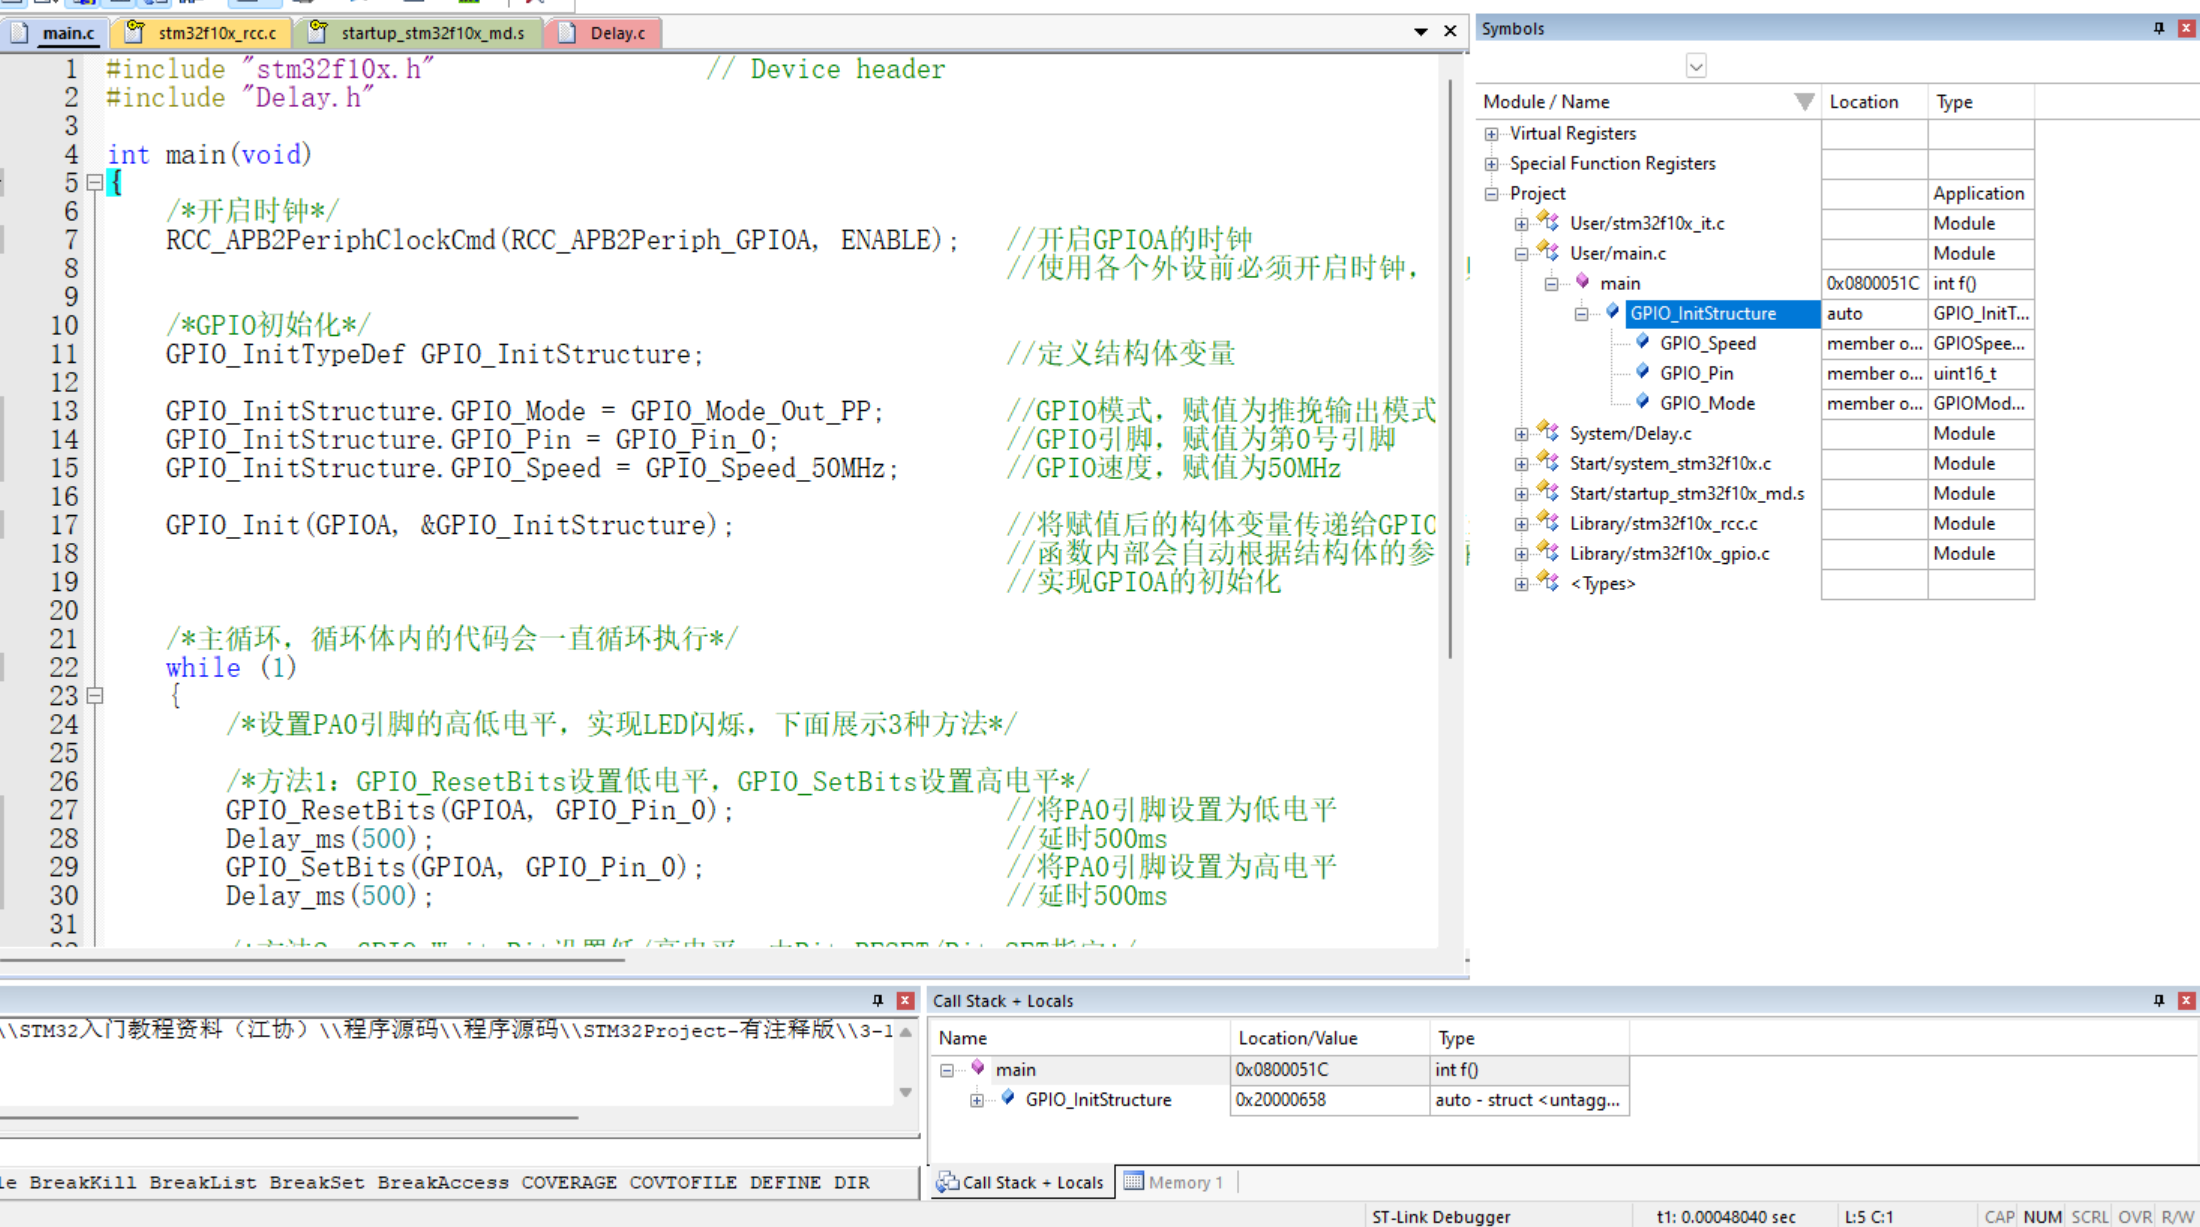Click System/Delay.c module icon
The width and height of the screenshot is (2200, 1227).
click(1548, 431)
